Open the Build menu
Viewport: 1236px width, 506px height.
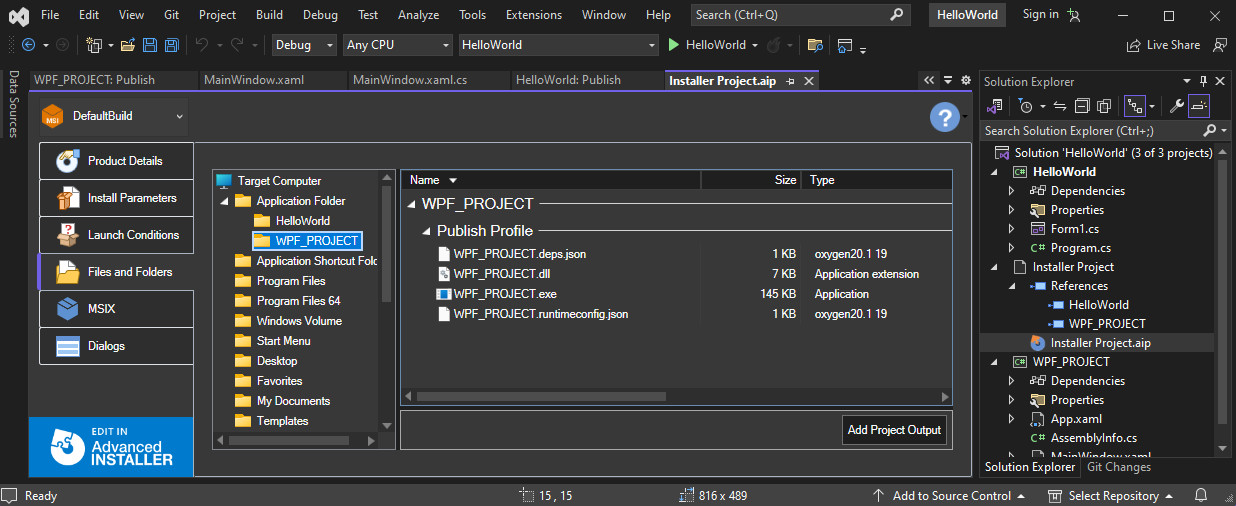click(x=269, y=15)
